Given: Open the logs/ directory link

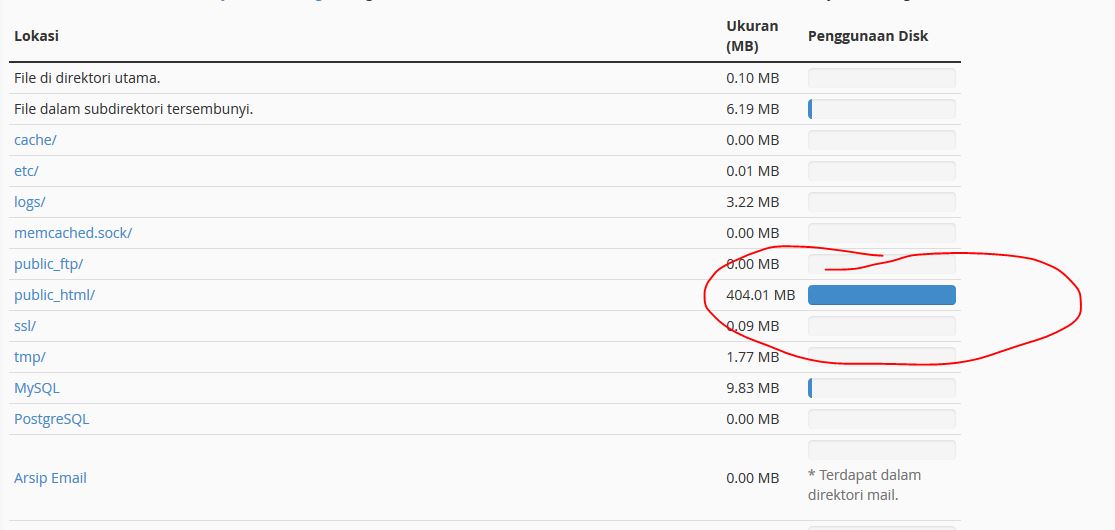Looking at the screenshot, I should [30, 202].
